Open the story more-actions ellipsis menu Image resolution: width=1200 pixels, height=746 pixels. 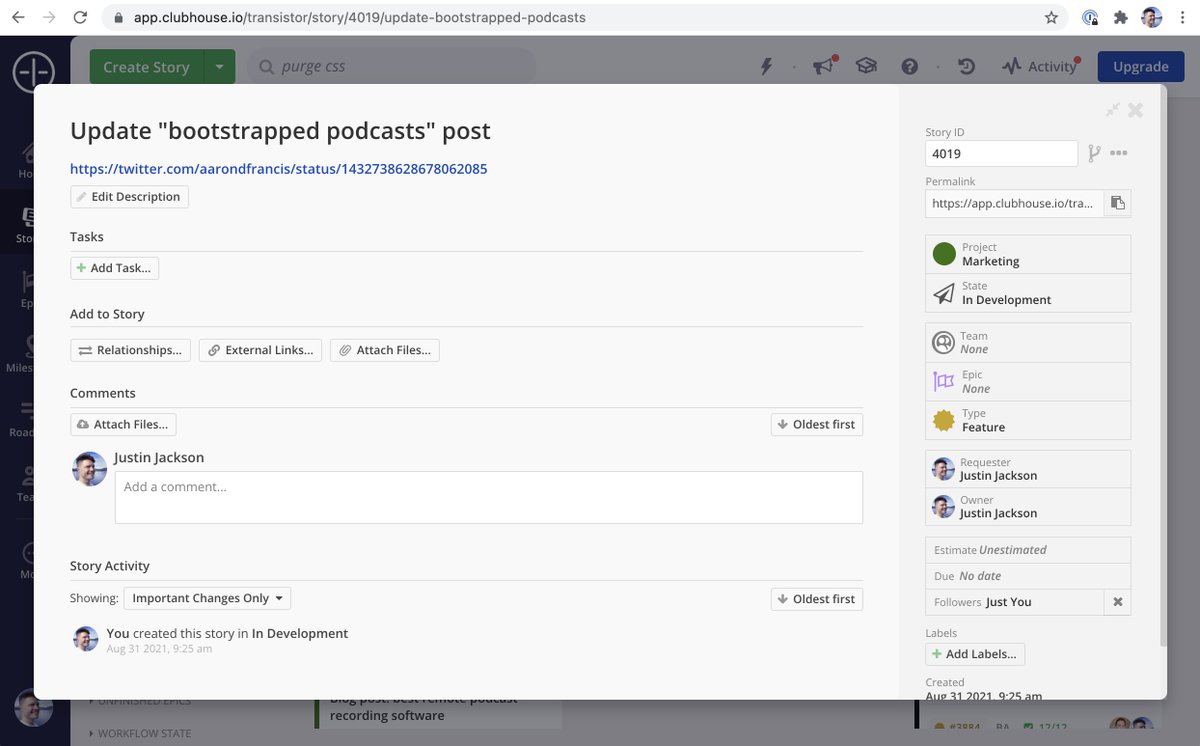point(1119,153)
